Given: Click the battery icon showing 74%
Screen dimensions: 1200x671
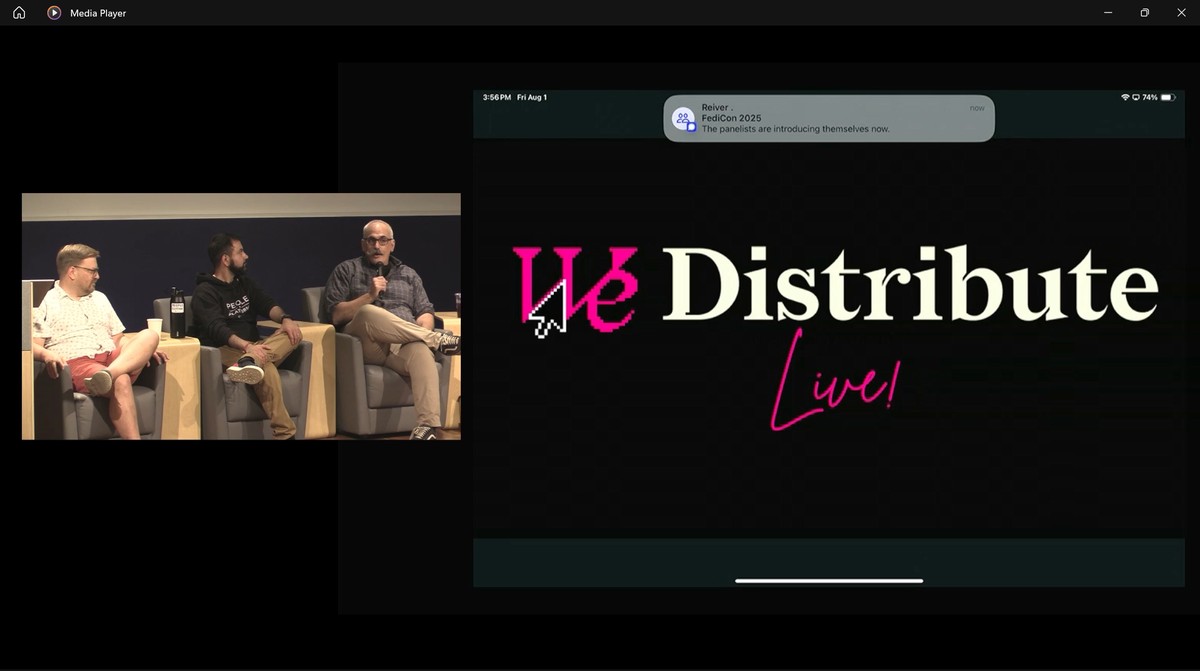Looking at the screenshot, I should (x=1167, y=98).
